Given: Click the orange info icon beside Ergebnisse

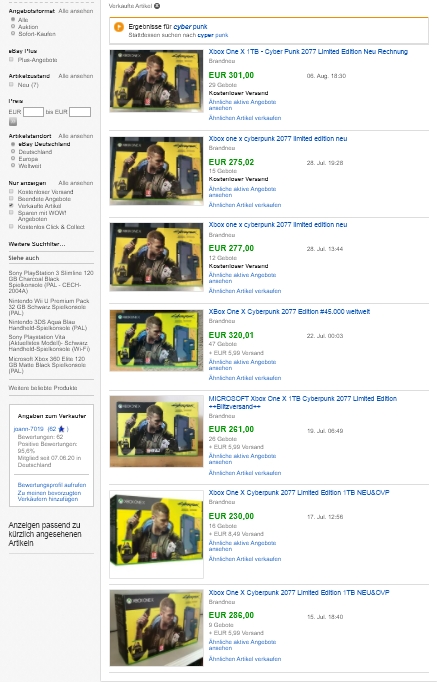Looking at the screenshot, I should point(119,27).
